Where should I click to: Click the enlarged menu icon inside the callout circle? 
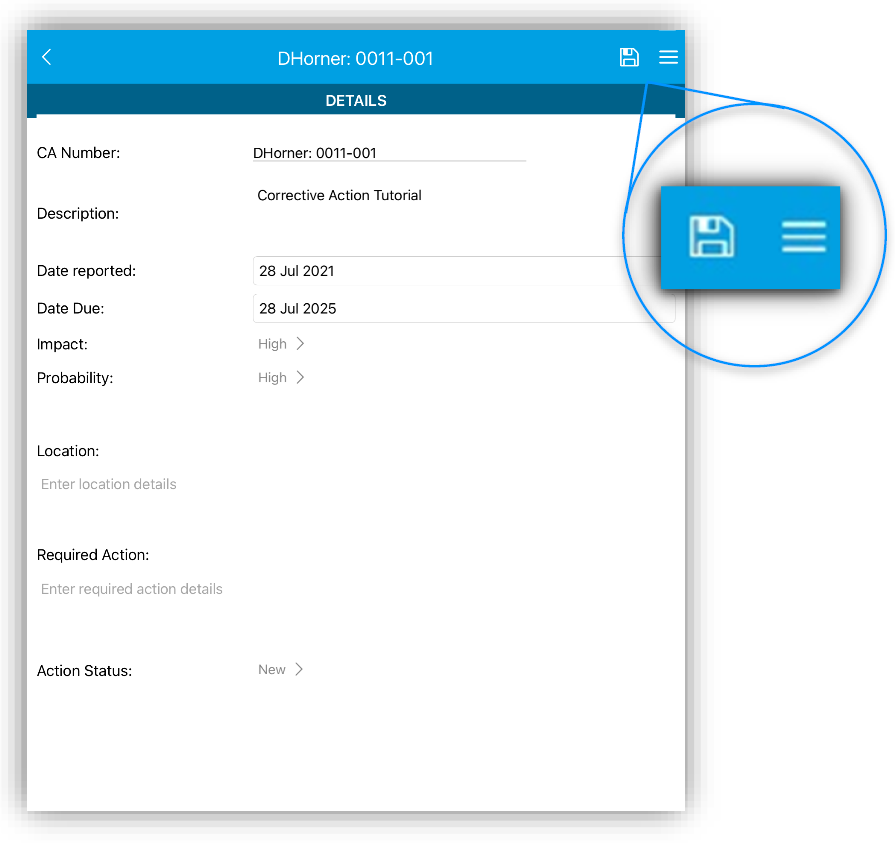tap(803, 237)
